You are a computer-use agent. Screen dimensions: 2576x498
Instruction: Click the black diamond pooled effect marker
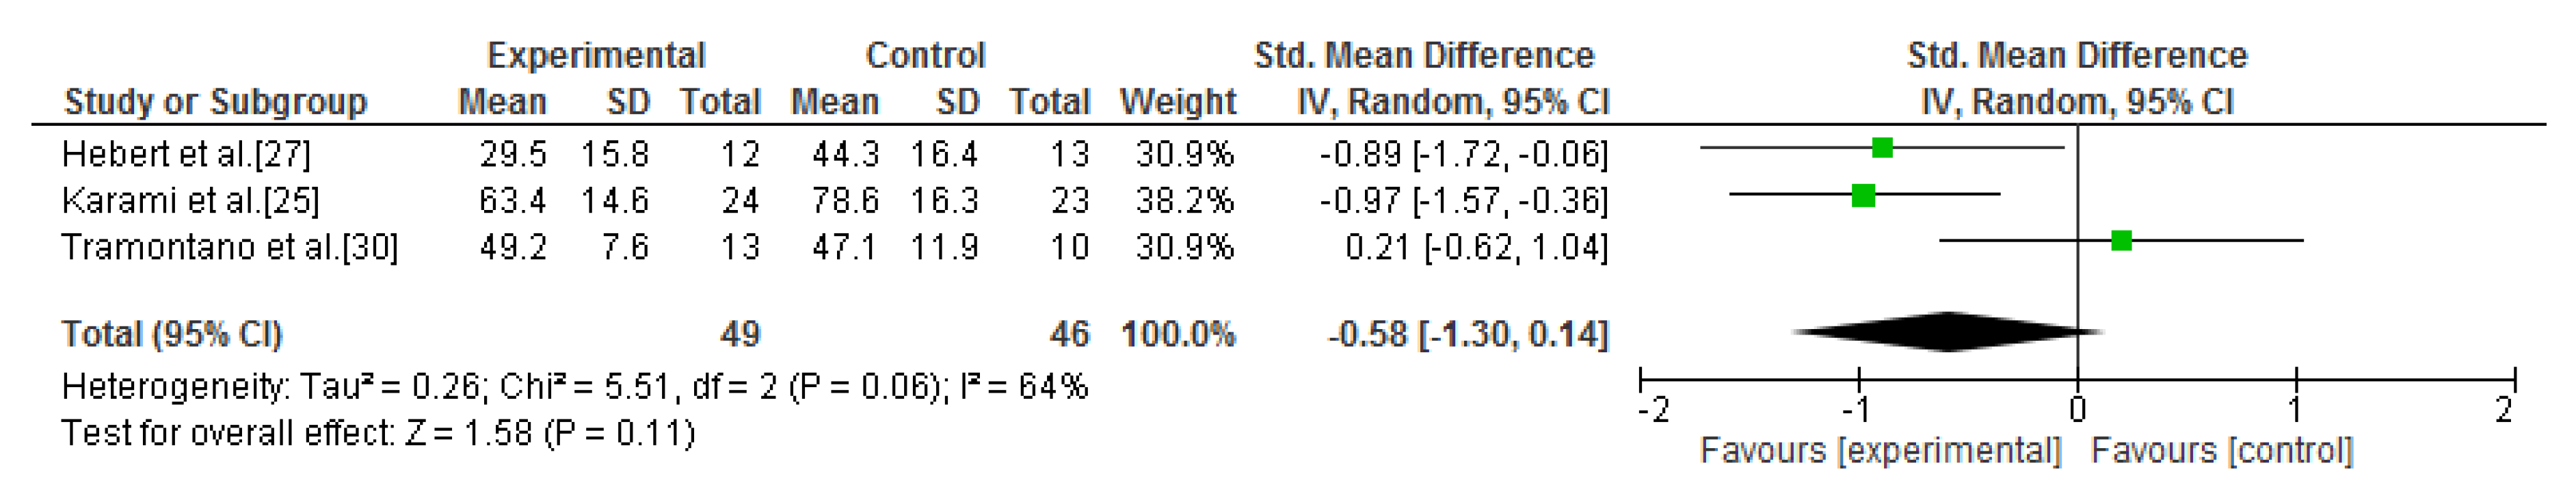pyautogui.click(x=1948, y=332)
